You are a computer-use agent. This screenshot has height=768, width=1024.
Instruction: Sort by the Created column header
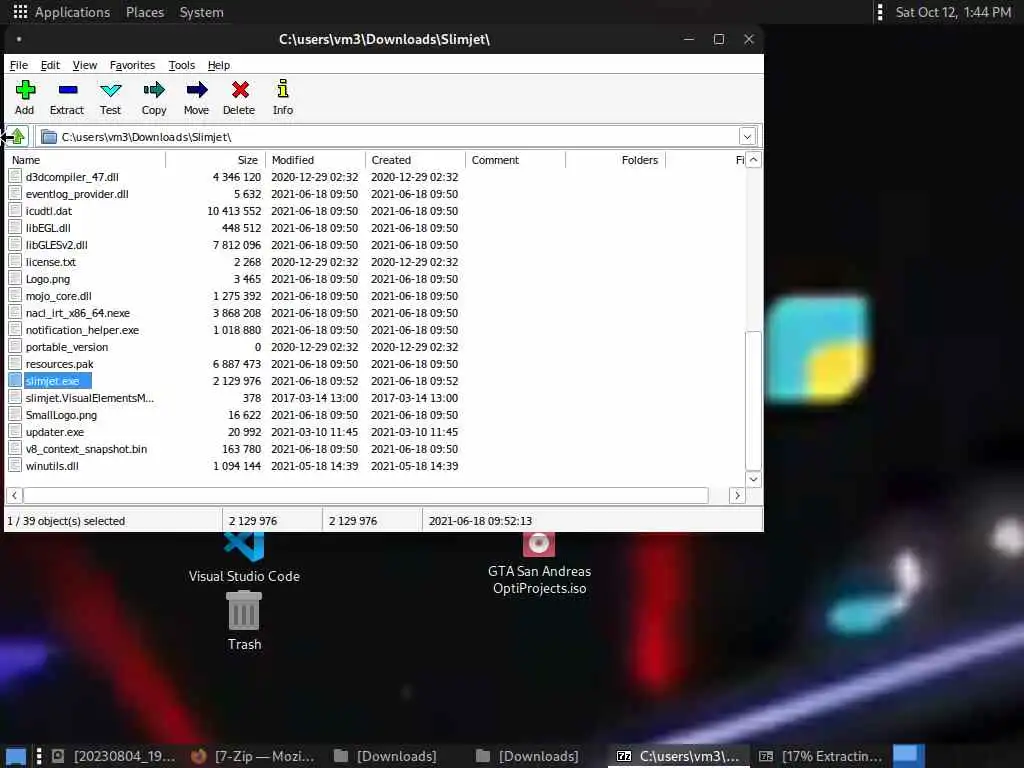pyautogui.click(x=415, y=160)
